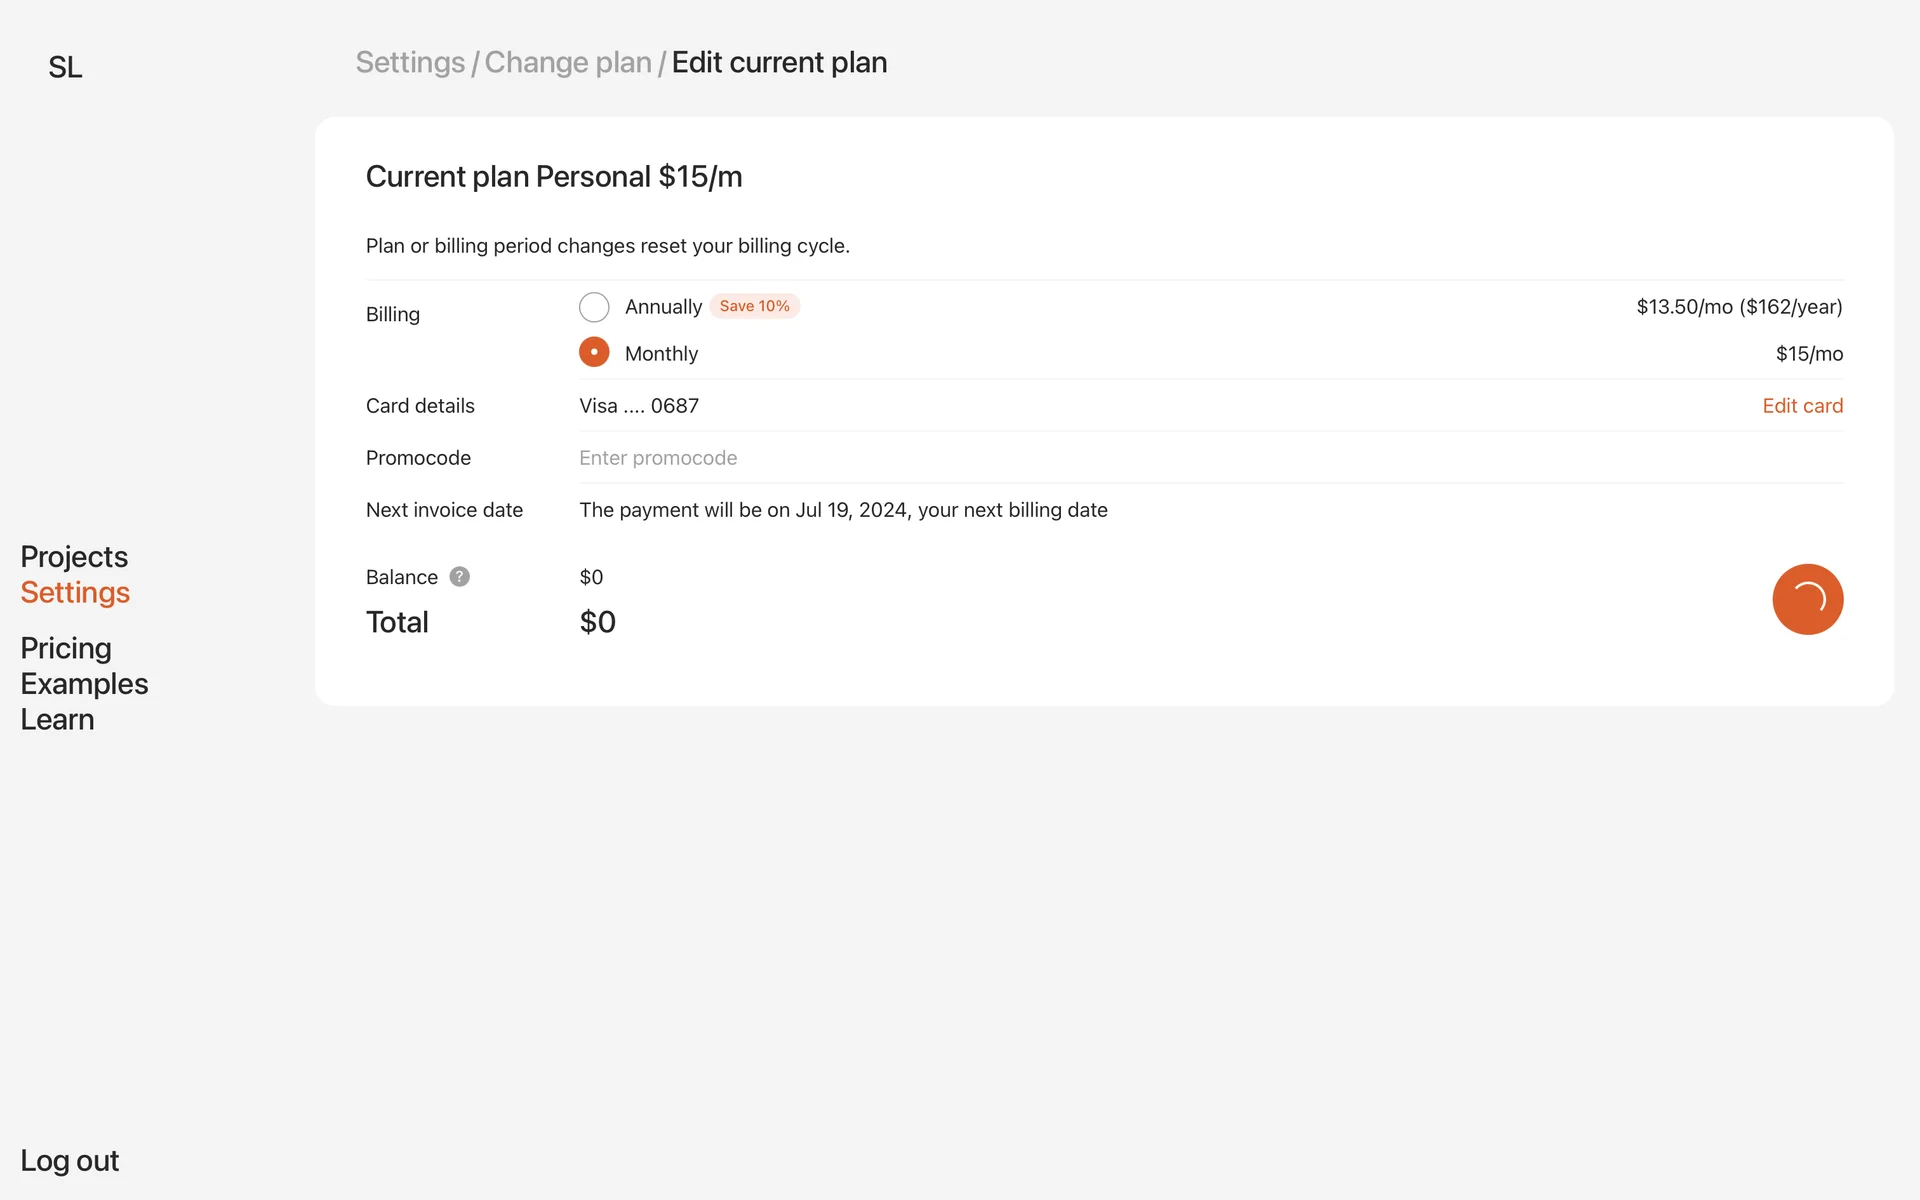Click the Edit card link
Screen dimensions: 1920x1200
click(x=1802, y=406)
